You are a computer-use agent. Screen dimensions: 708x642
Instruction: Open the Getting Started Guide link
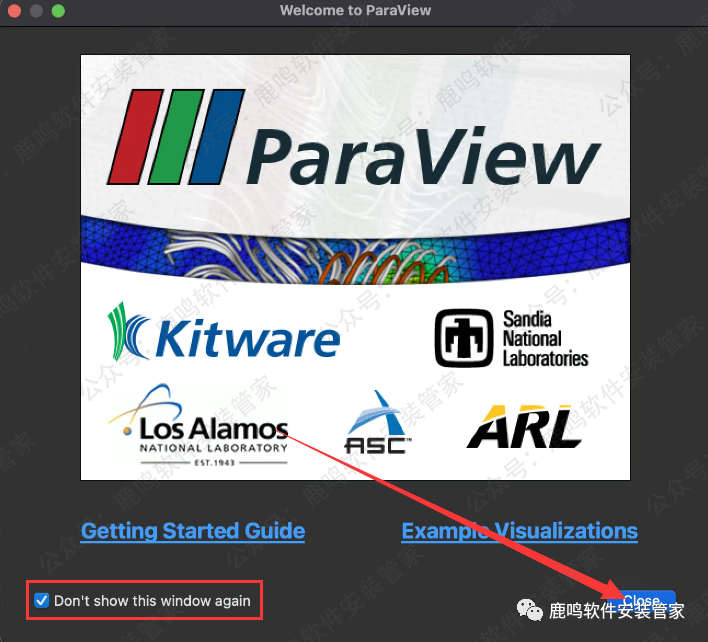coord(193,531)
